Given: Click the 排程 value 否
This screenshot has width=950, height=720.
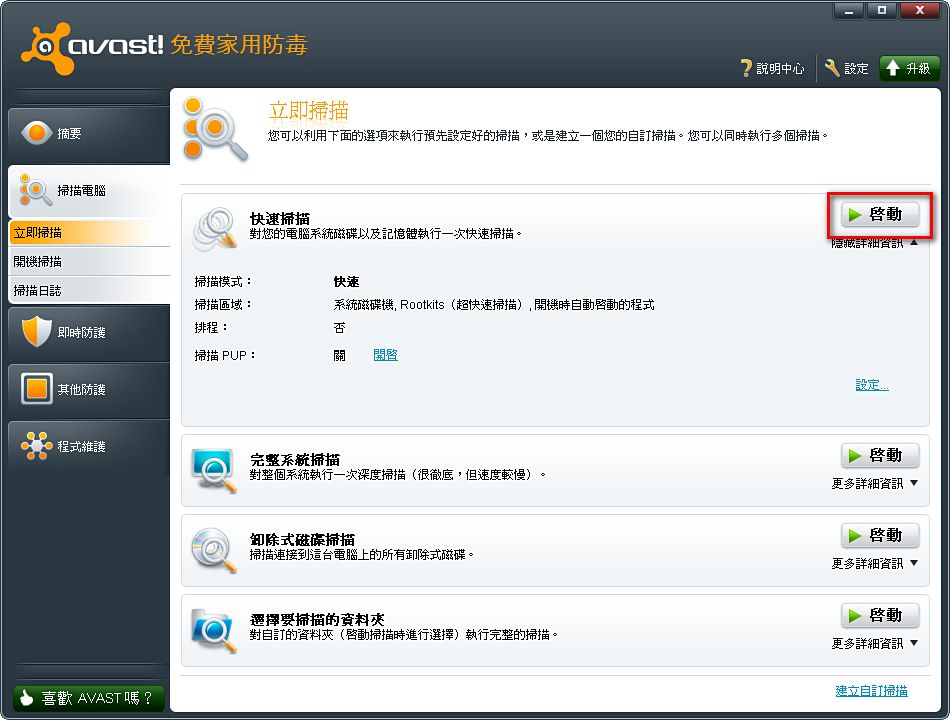Looking at the screenshot, I should coord(339,328).
